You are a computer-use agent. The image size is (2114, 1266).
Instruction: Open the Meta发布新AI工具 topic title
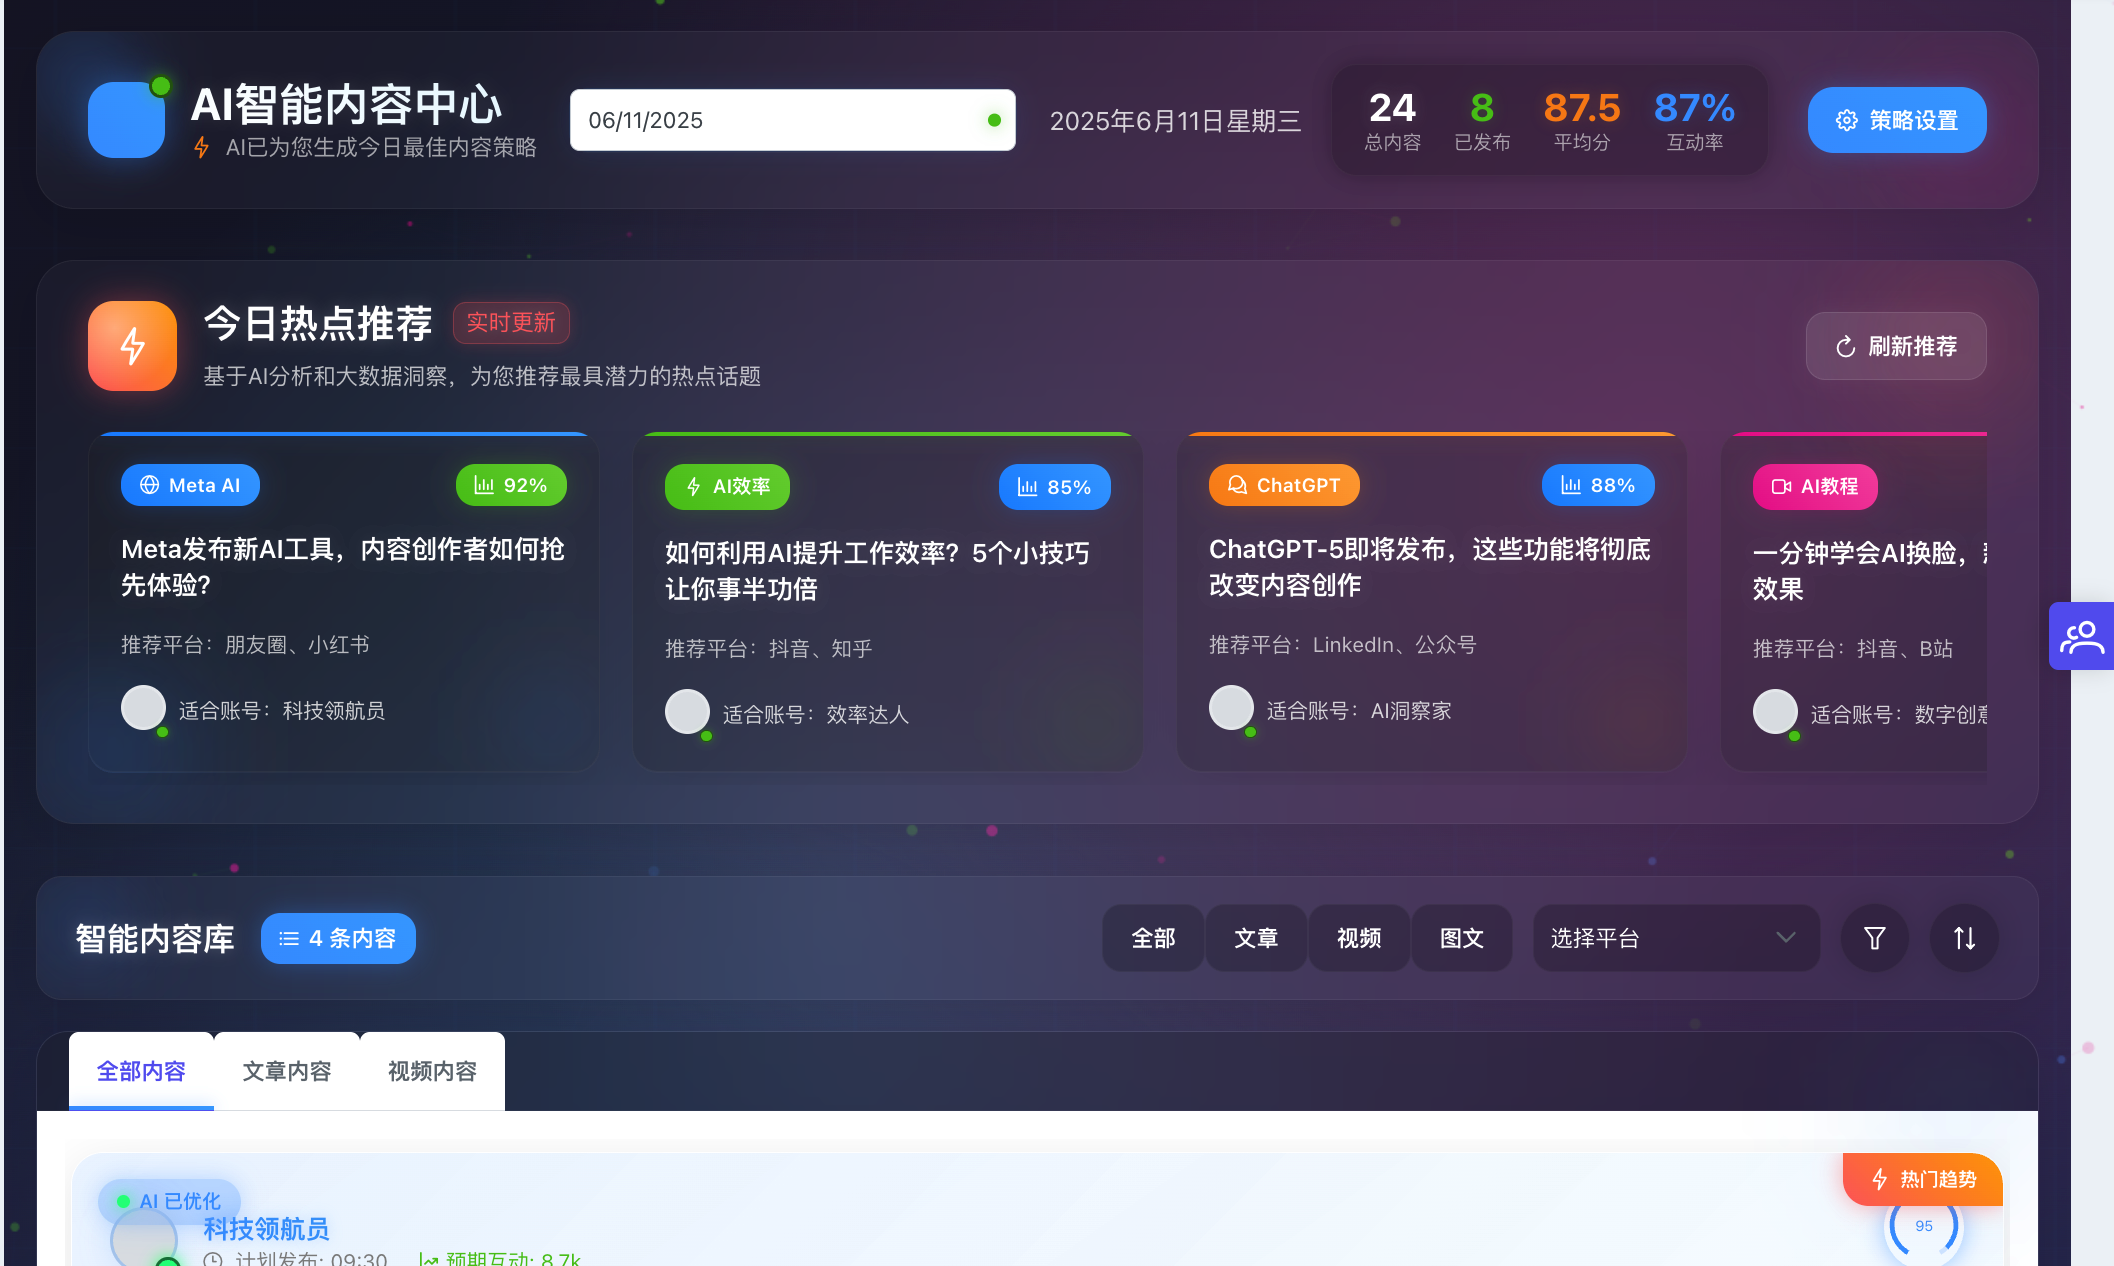[x=343, y=567]
